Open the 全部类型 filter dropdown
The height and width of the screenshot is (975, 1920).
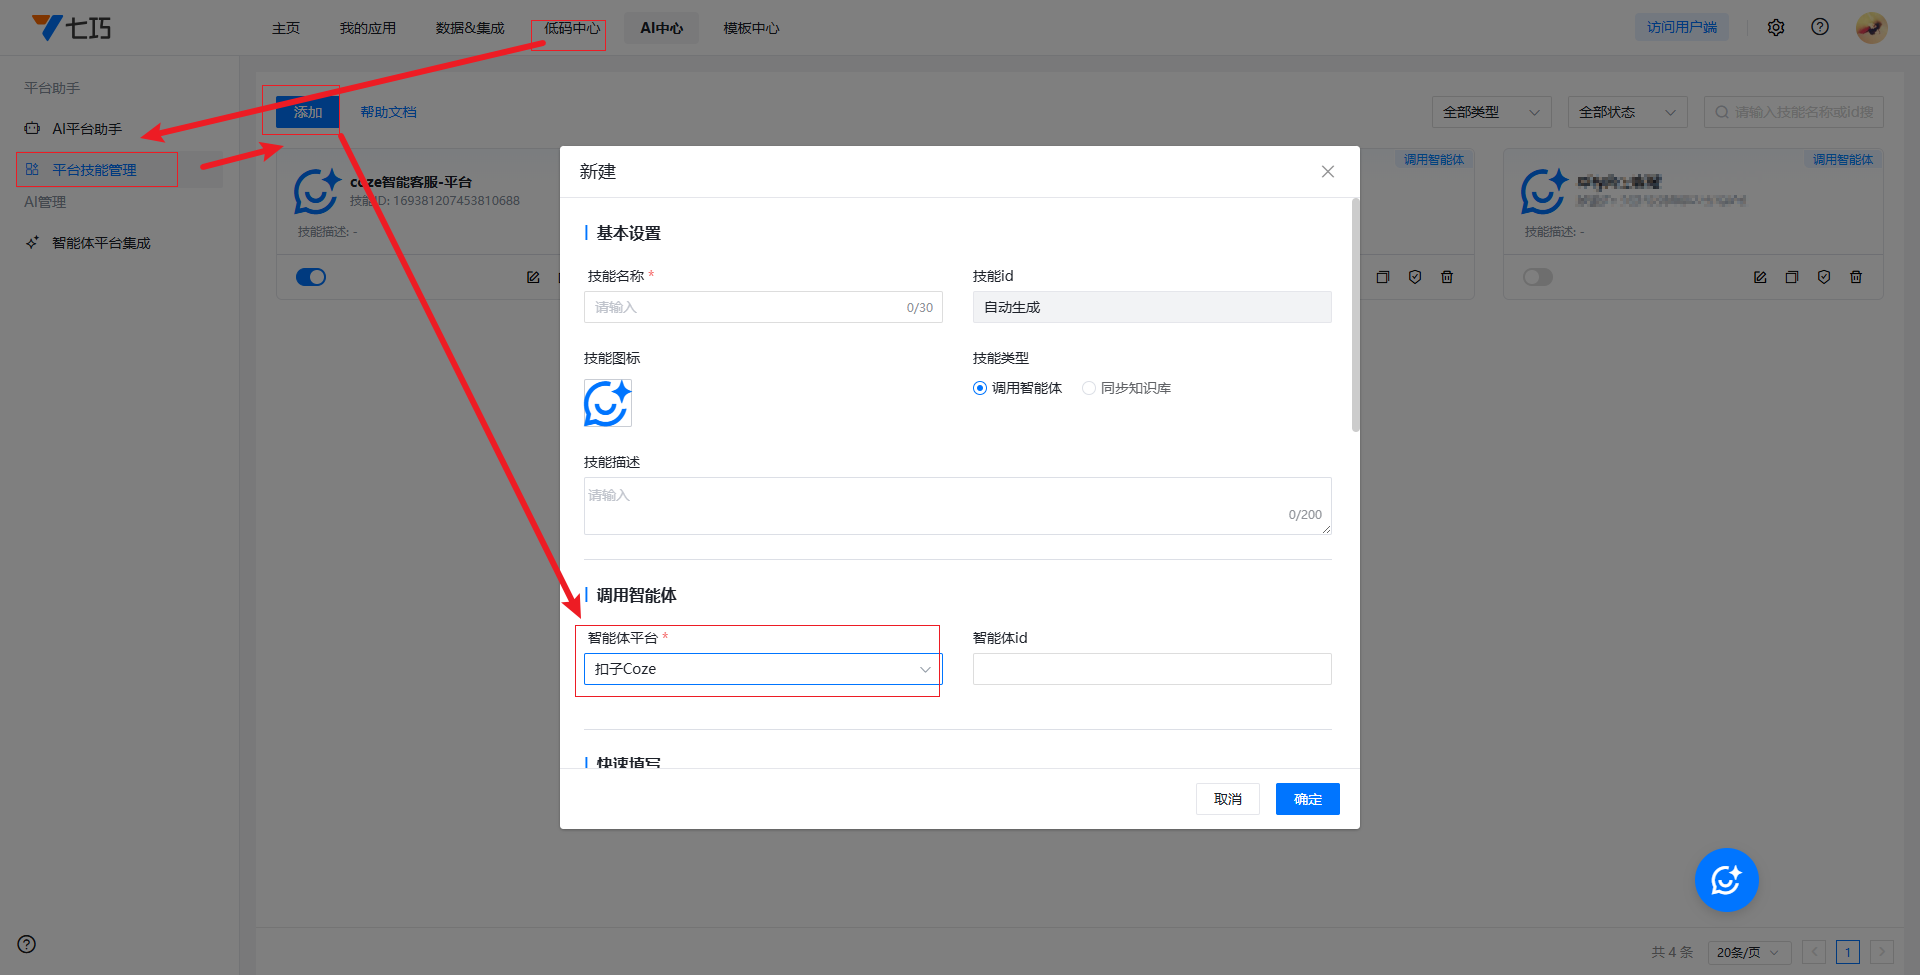(x=1491, y=112)
